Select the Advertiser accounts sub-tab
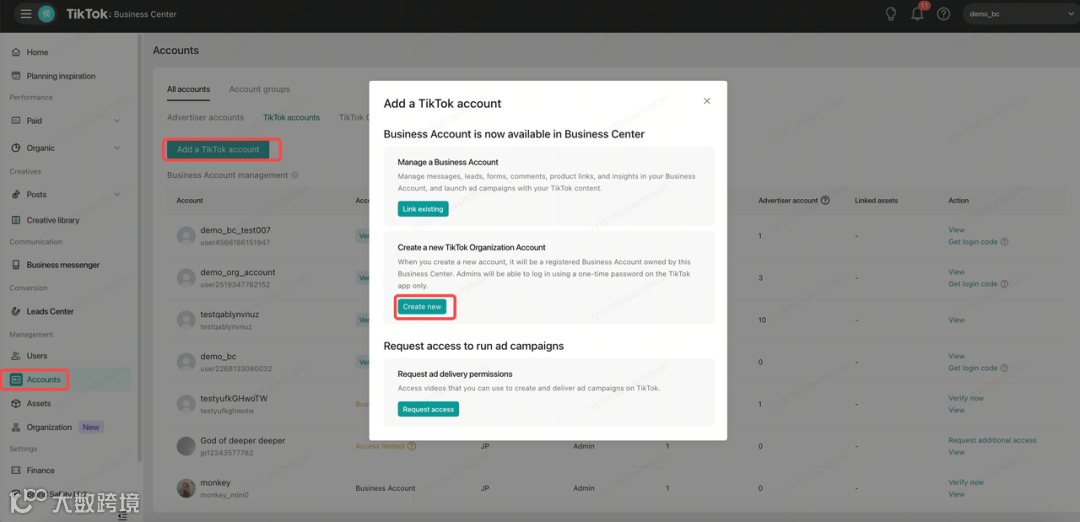1080x522 pixels. pyautogui.click(x=205, y=118)
